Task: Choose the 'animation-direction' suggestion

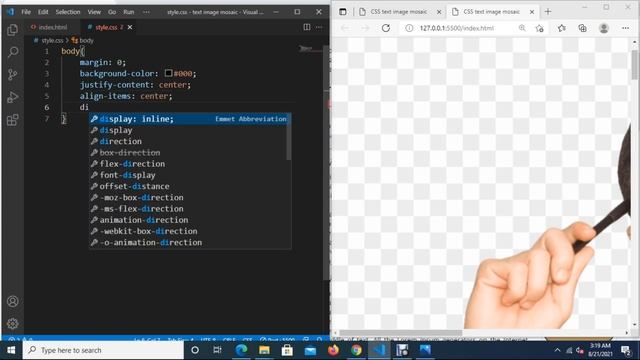Action: click(x=189, y=220)
